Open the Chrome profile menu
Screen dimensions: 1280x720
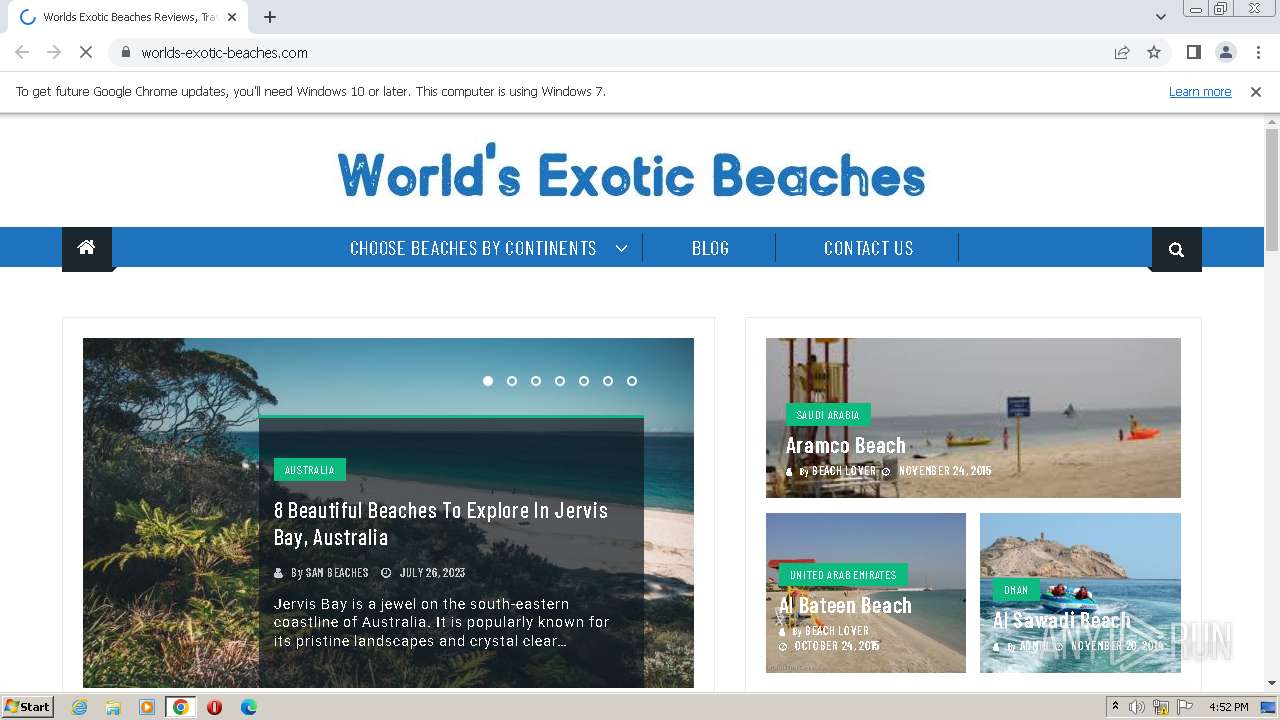pos(1225,52)
